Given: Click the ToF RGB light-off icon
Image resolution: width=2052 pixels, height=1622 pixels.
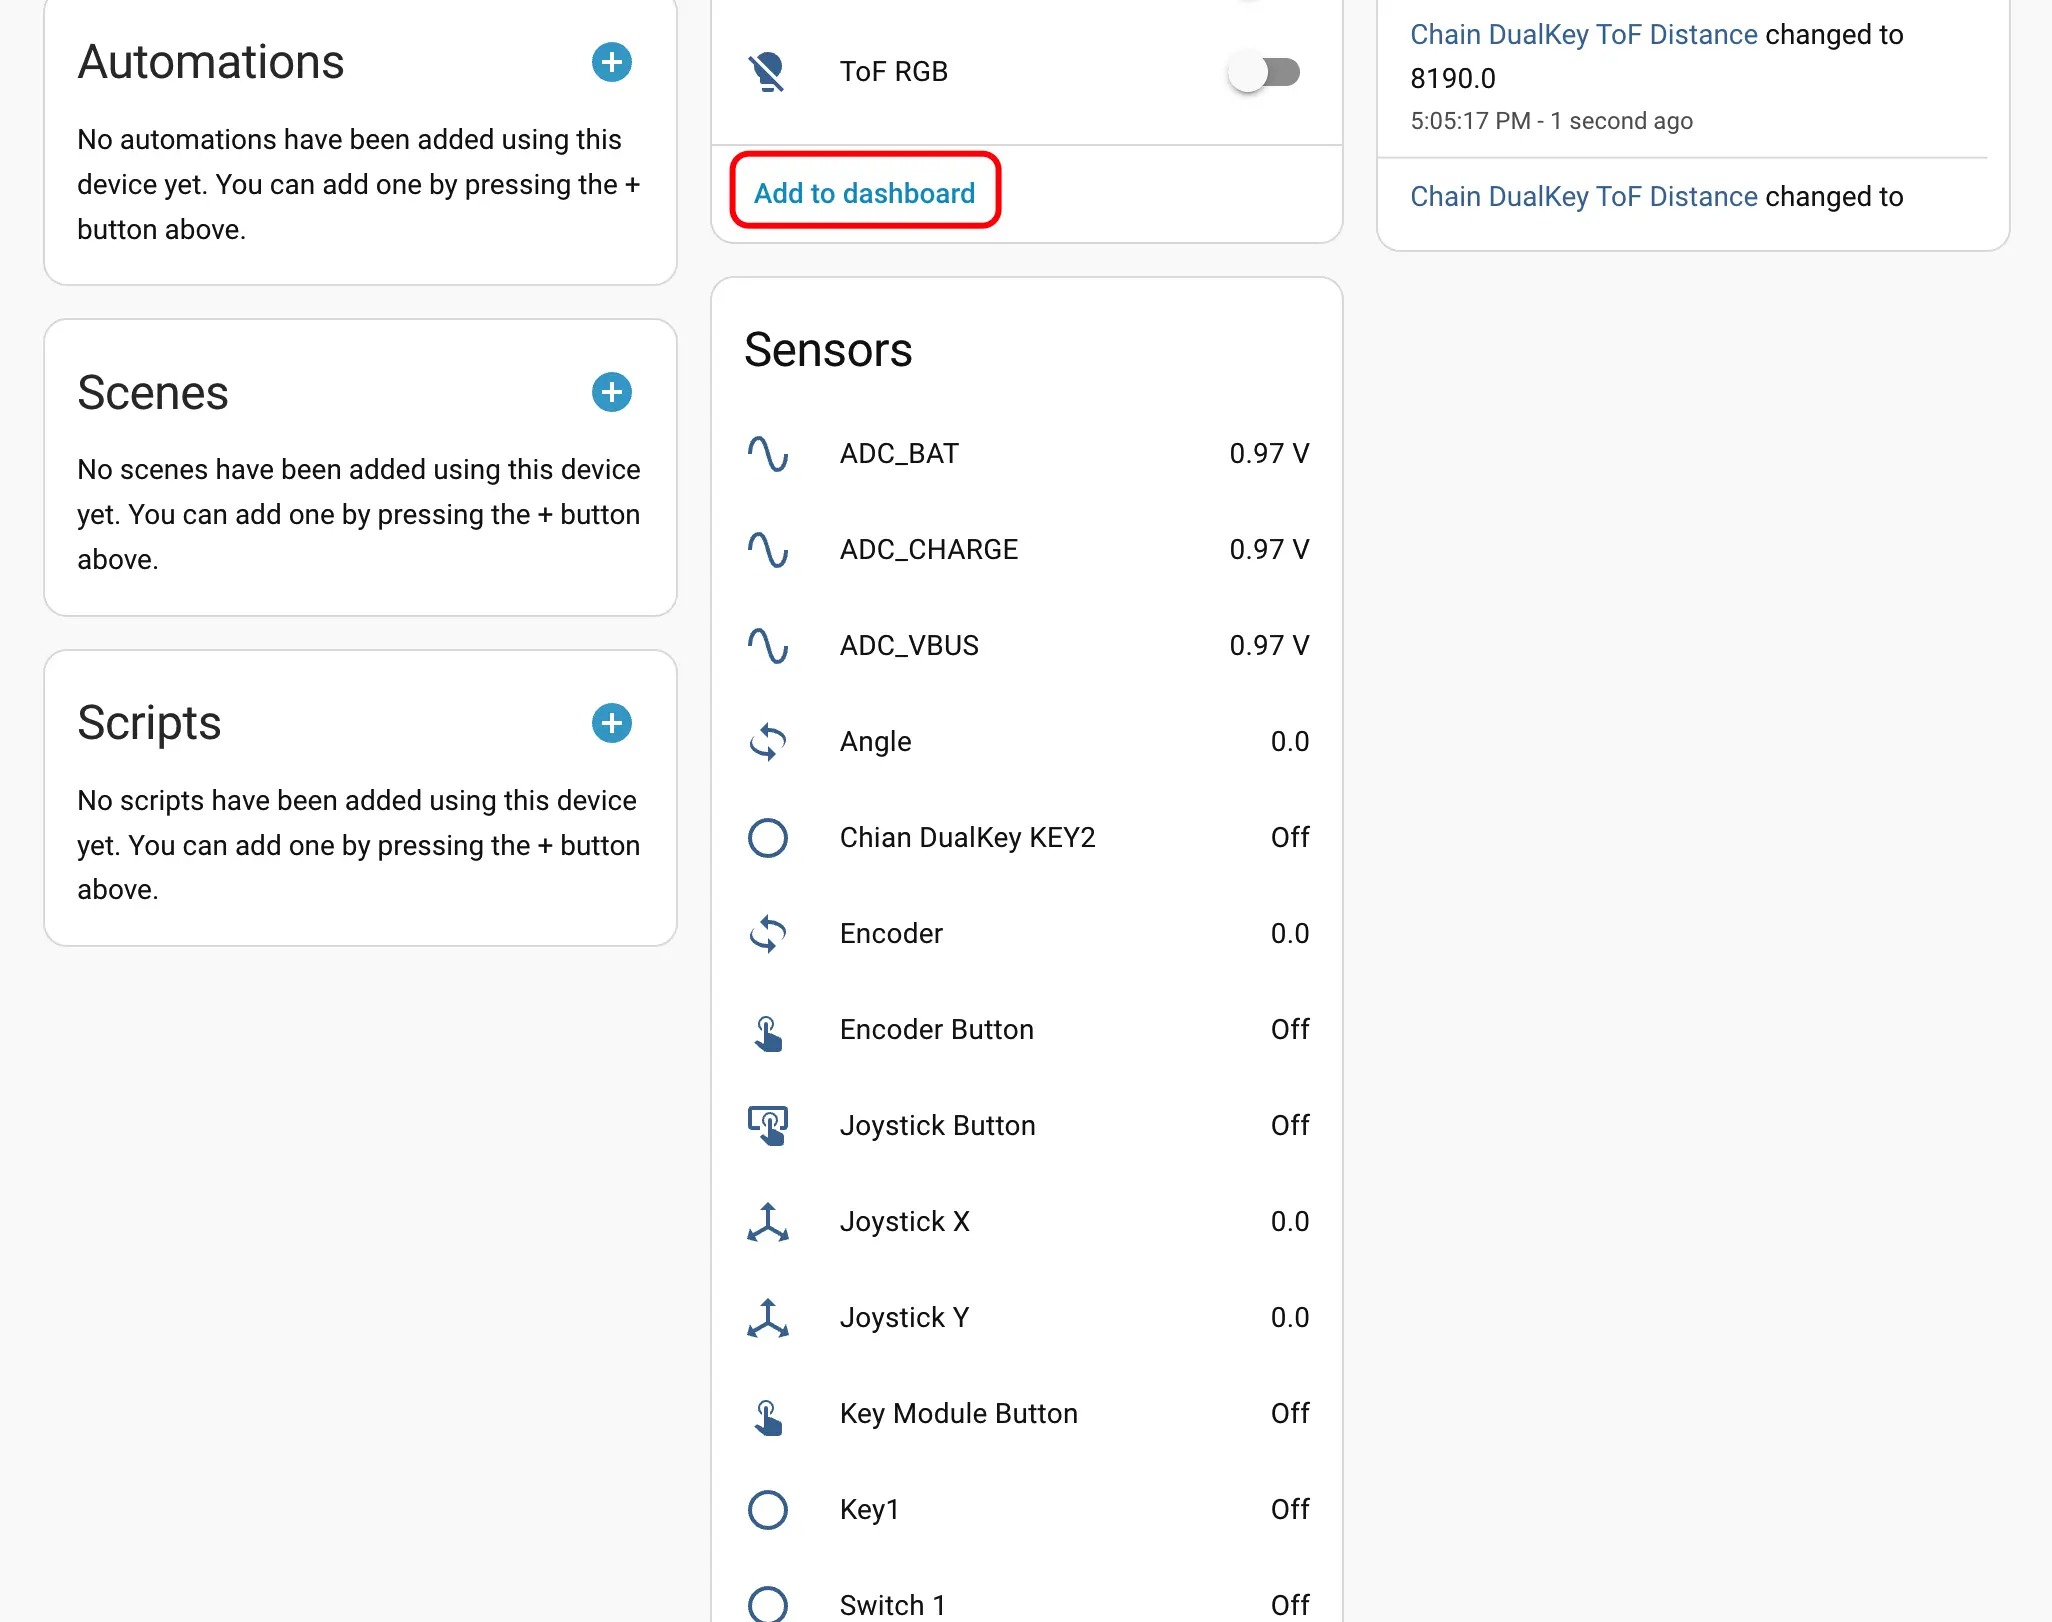Looking at the screenshot, I should point(767,72).
